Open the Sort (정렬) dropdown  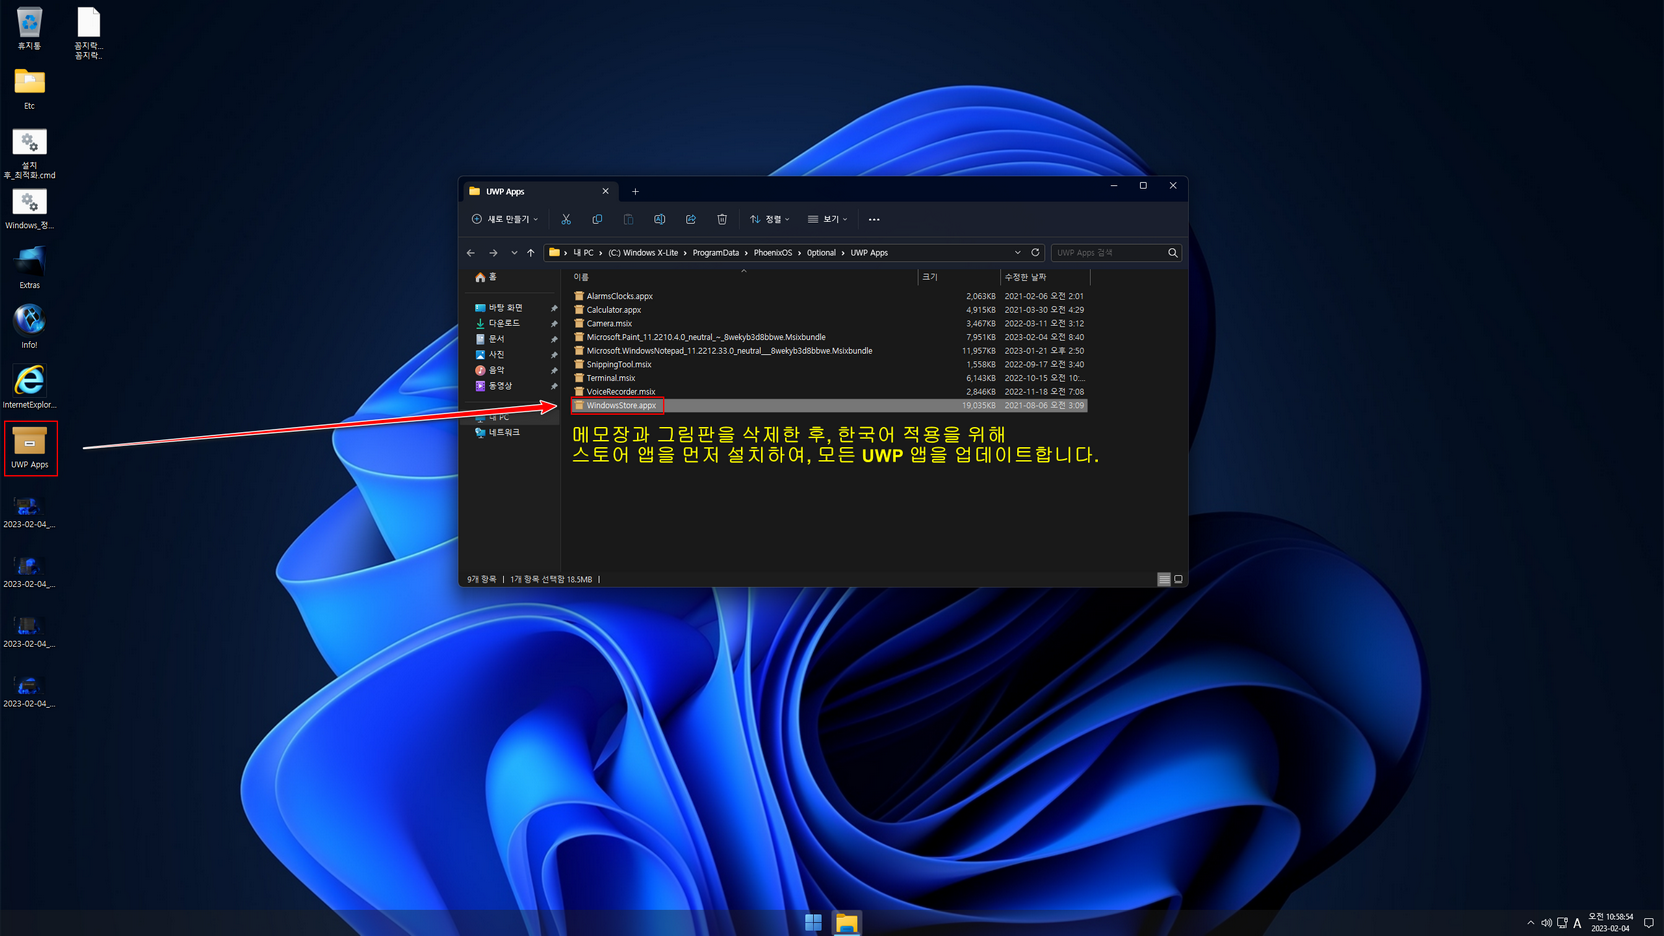pyautogui.click(x=770, y=219)
